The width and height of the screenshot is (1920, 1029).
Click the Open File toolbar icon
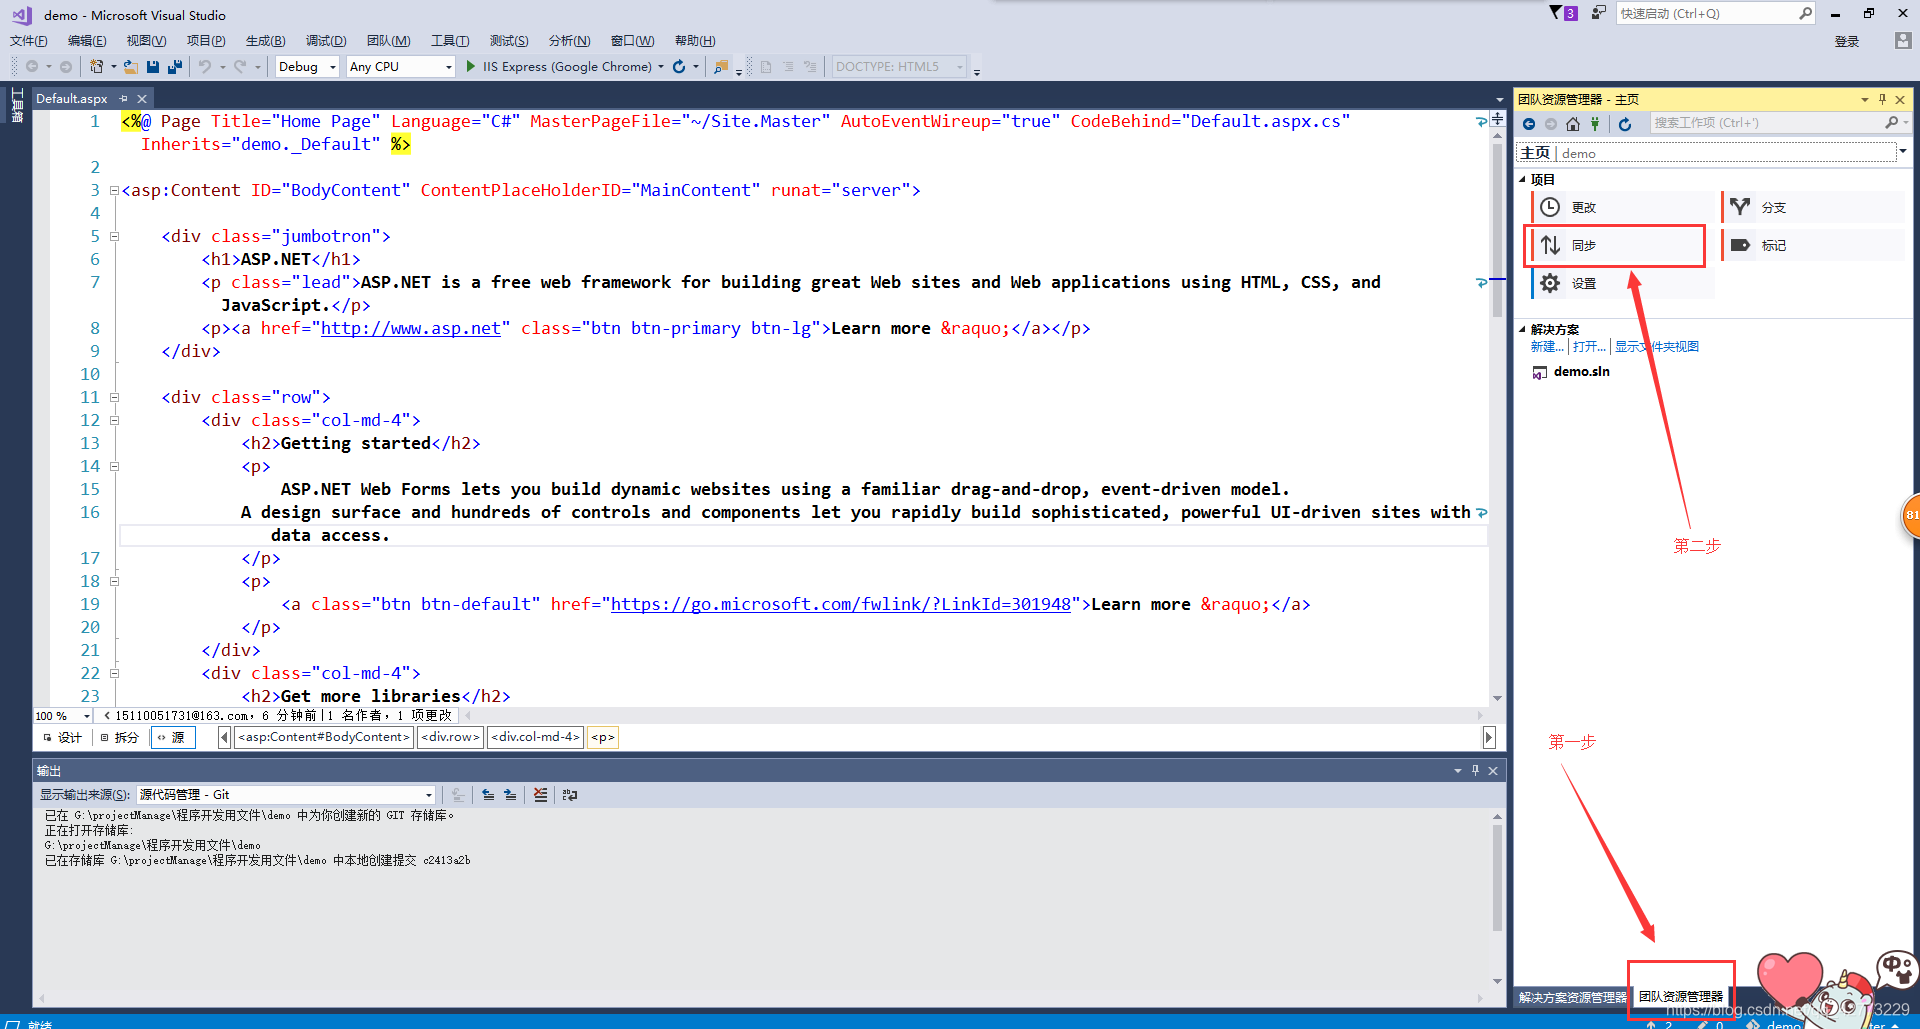[130, 67]
